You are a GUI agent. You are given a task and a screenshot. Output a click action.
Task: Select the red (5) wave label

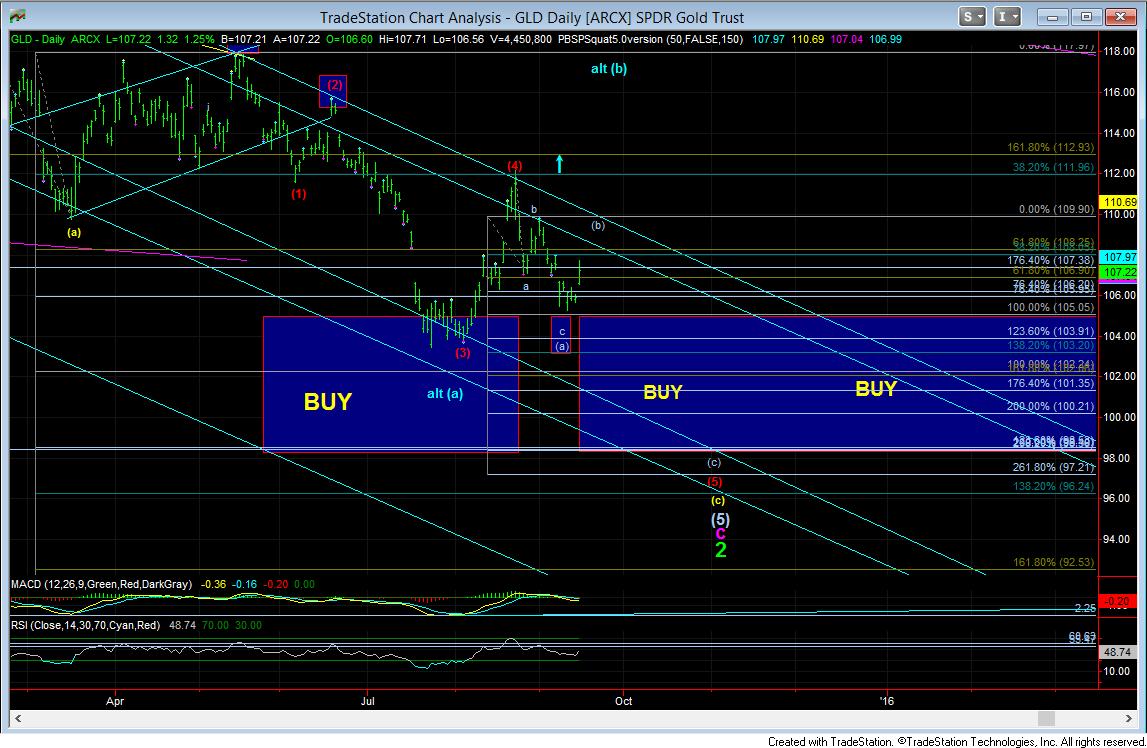coord(715,482)
